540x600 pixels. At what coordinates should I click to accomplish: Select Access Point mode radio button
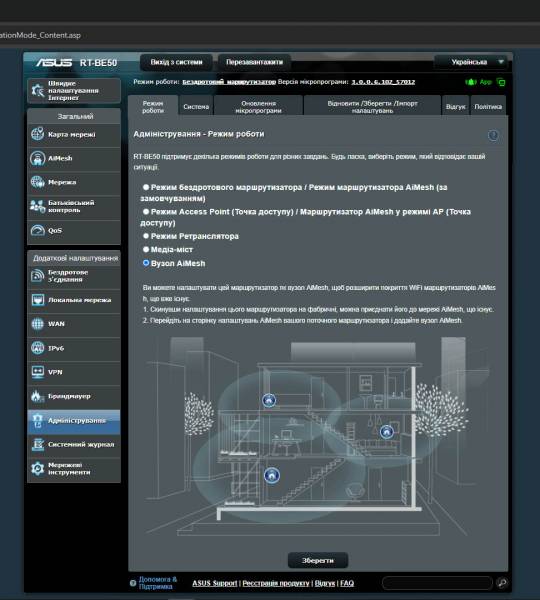pyautogui.click(x=146, y=211)
